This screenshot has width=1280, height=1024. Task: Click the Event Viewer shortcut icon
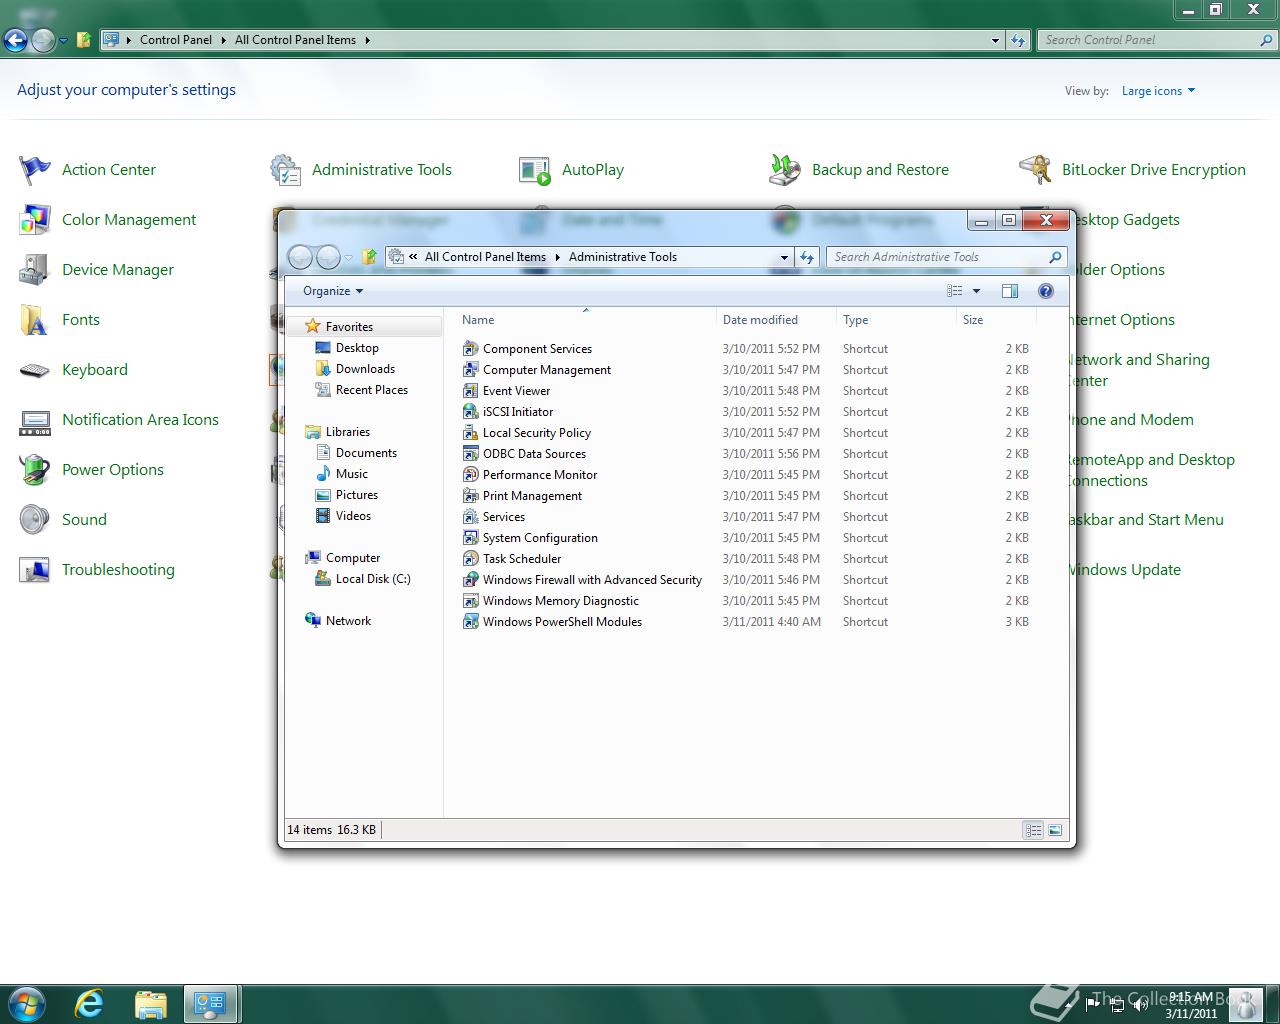[470, 391]
